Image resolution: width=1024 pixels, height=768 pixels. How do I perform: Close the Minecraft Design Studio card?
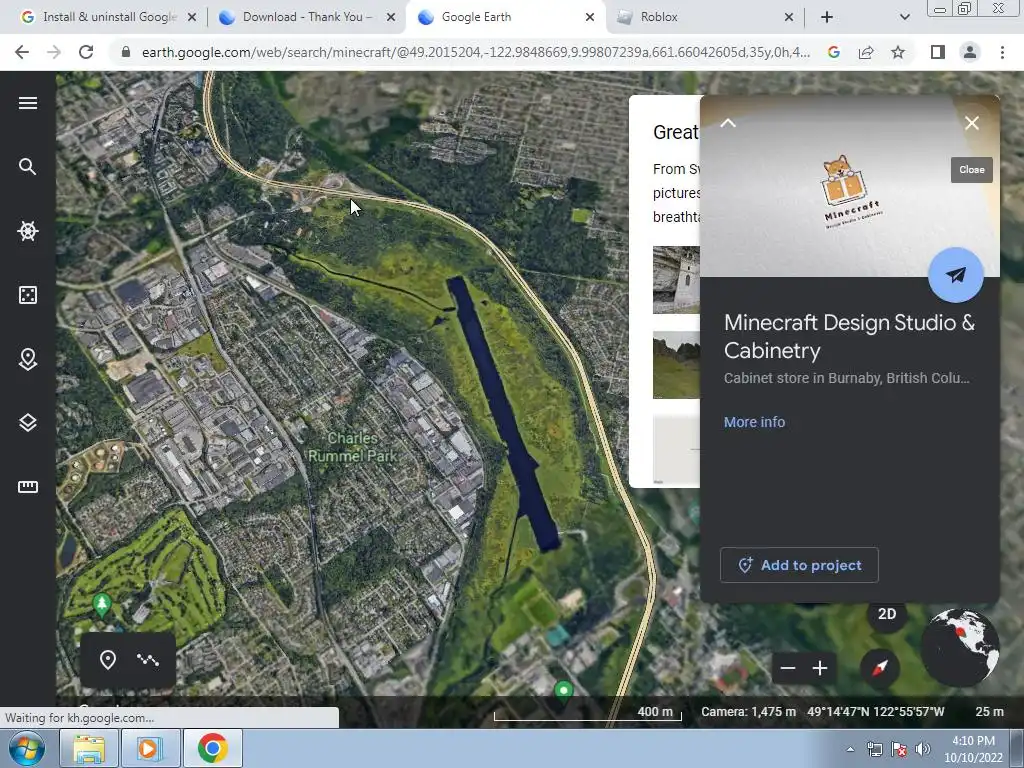coord(972,123)
